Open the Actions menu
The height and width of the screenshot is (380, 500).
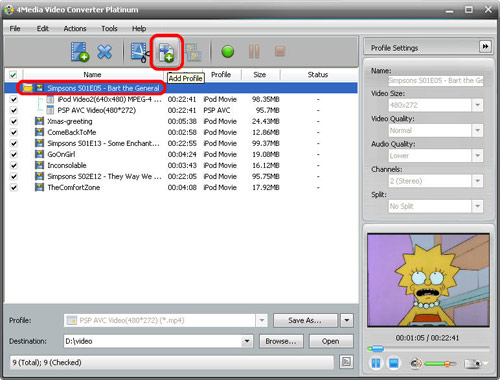pyautogui.click(x=75, y=29)
